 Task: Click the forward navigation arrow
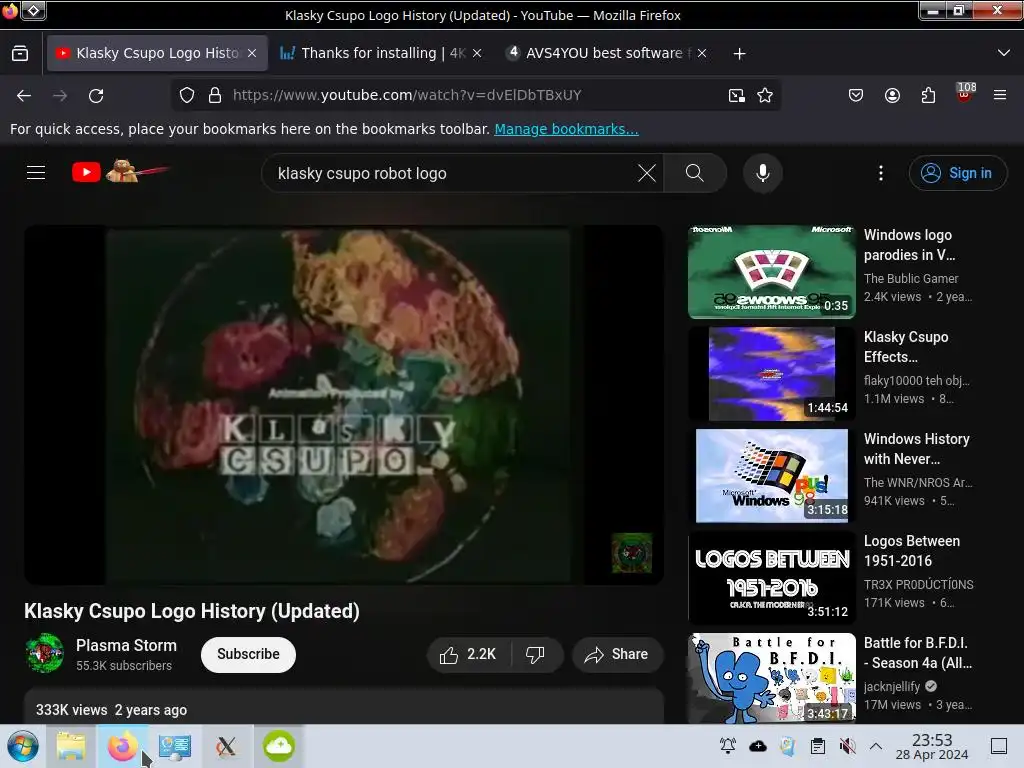coord(60,95)
